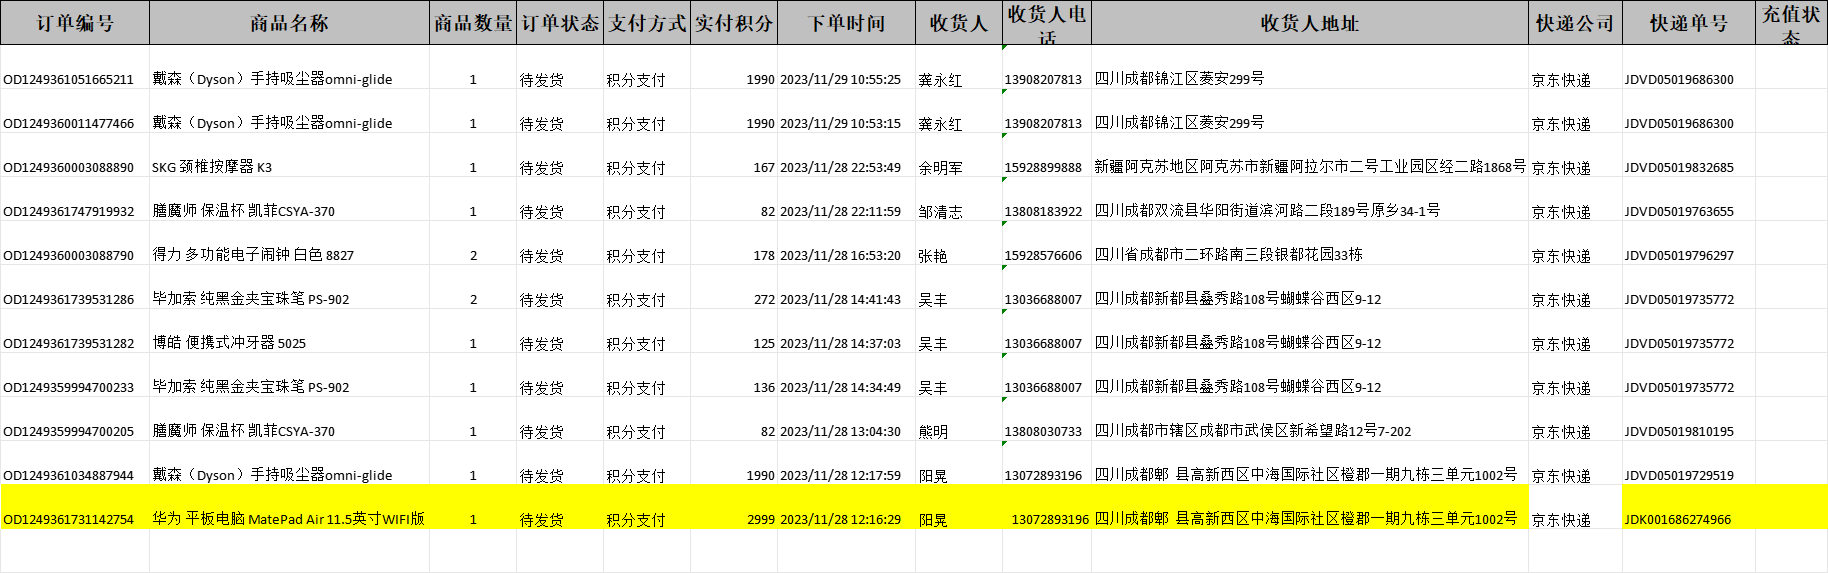1828x573 pixels.
Task: Select order time 2023/11/28 13:04:30
Action: point(840,432)
